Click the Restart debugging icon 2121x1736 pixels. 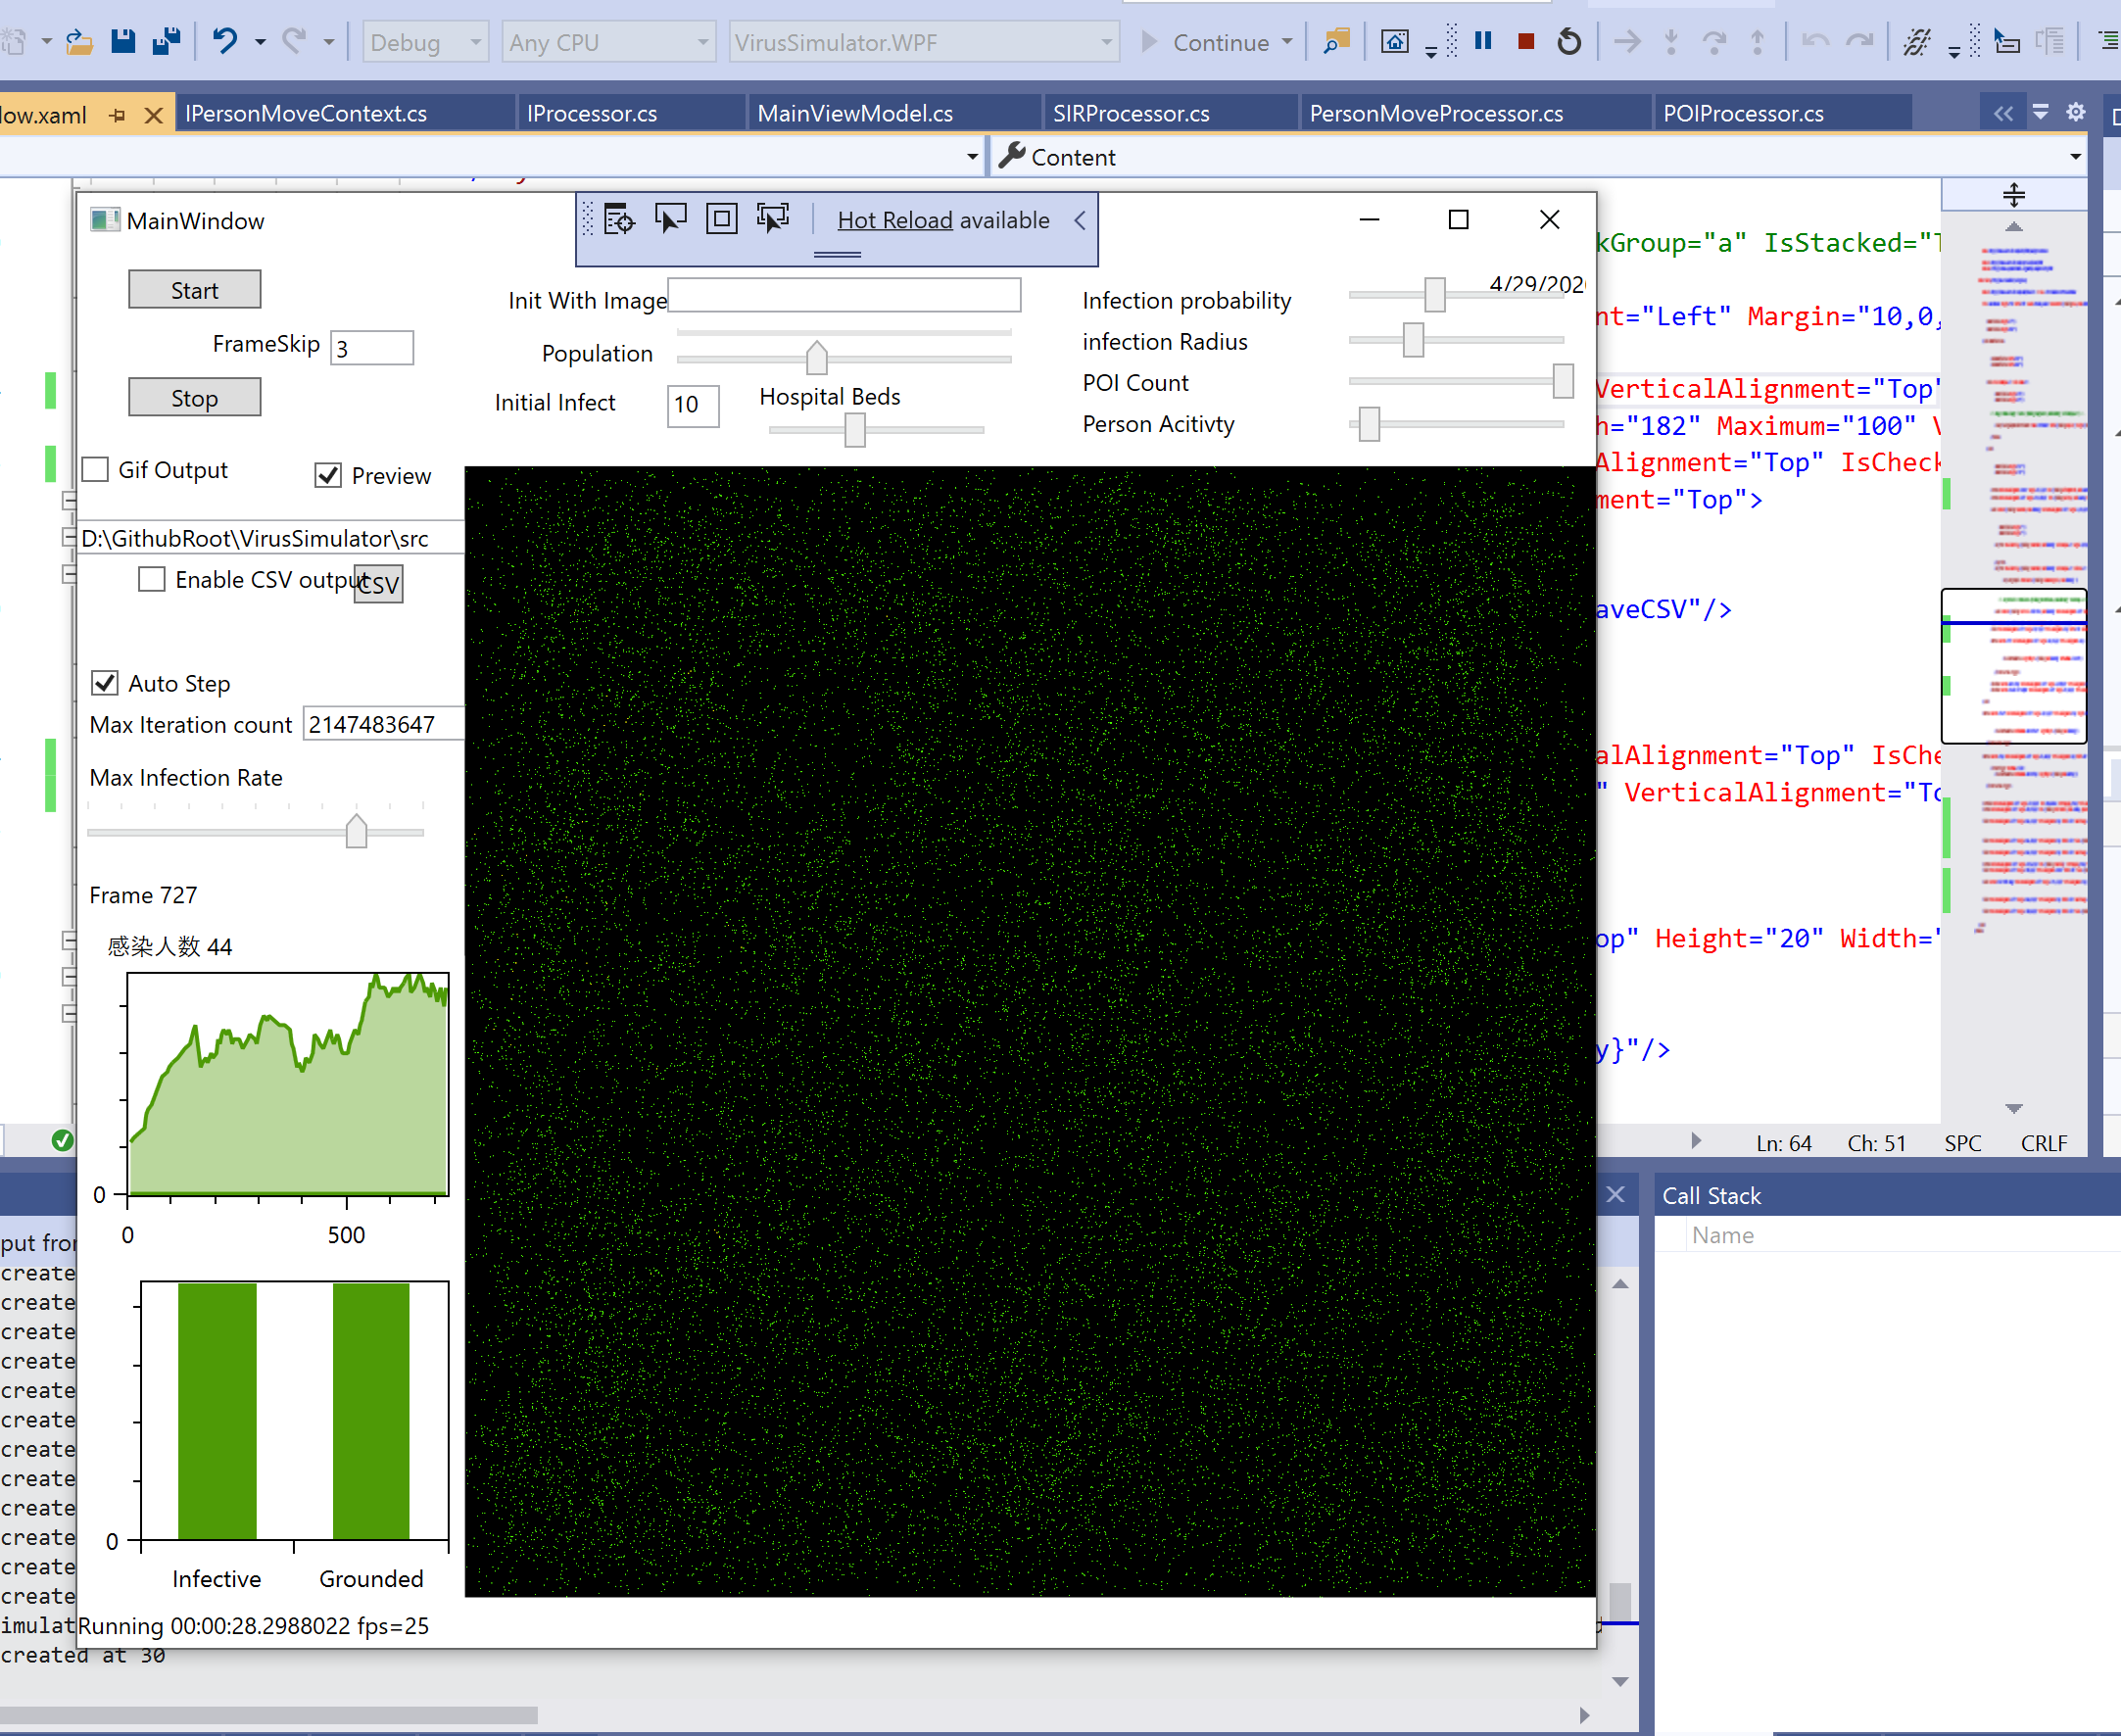(x=1569, y=42)
